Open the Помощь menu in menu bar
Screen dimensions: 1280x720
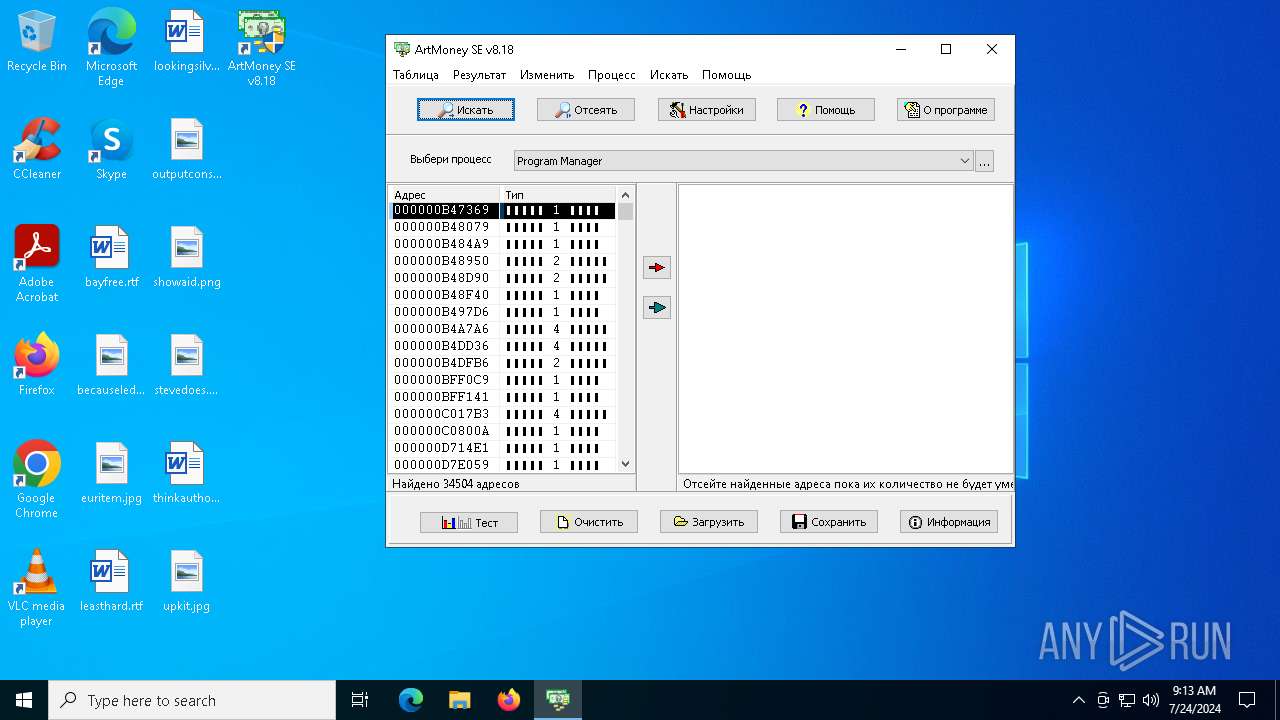(726, 75)
